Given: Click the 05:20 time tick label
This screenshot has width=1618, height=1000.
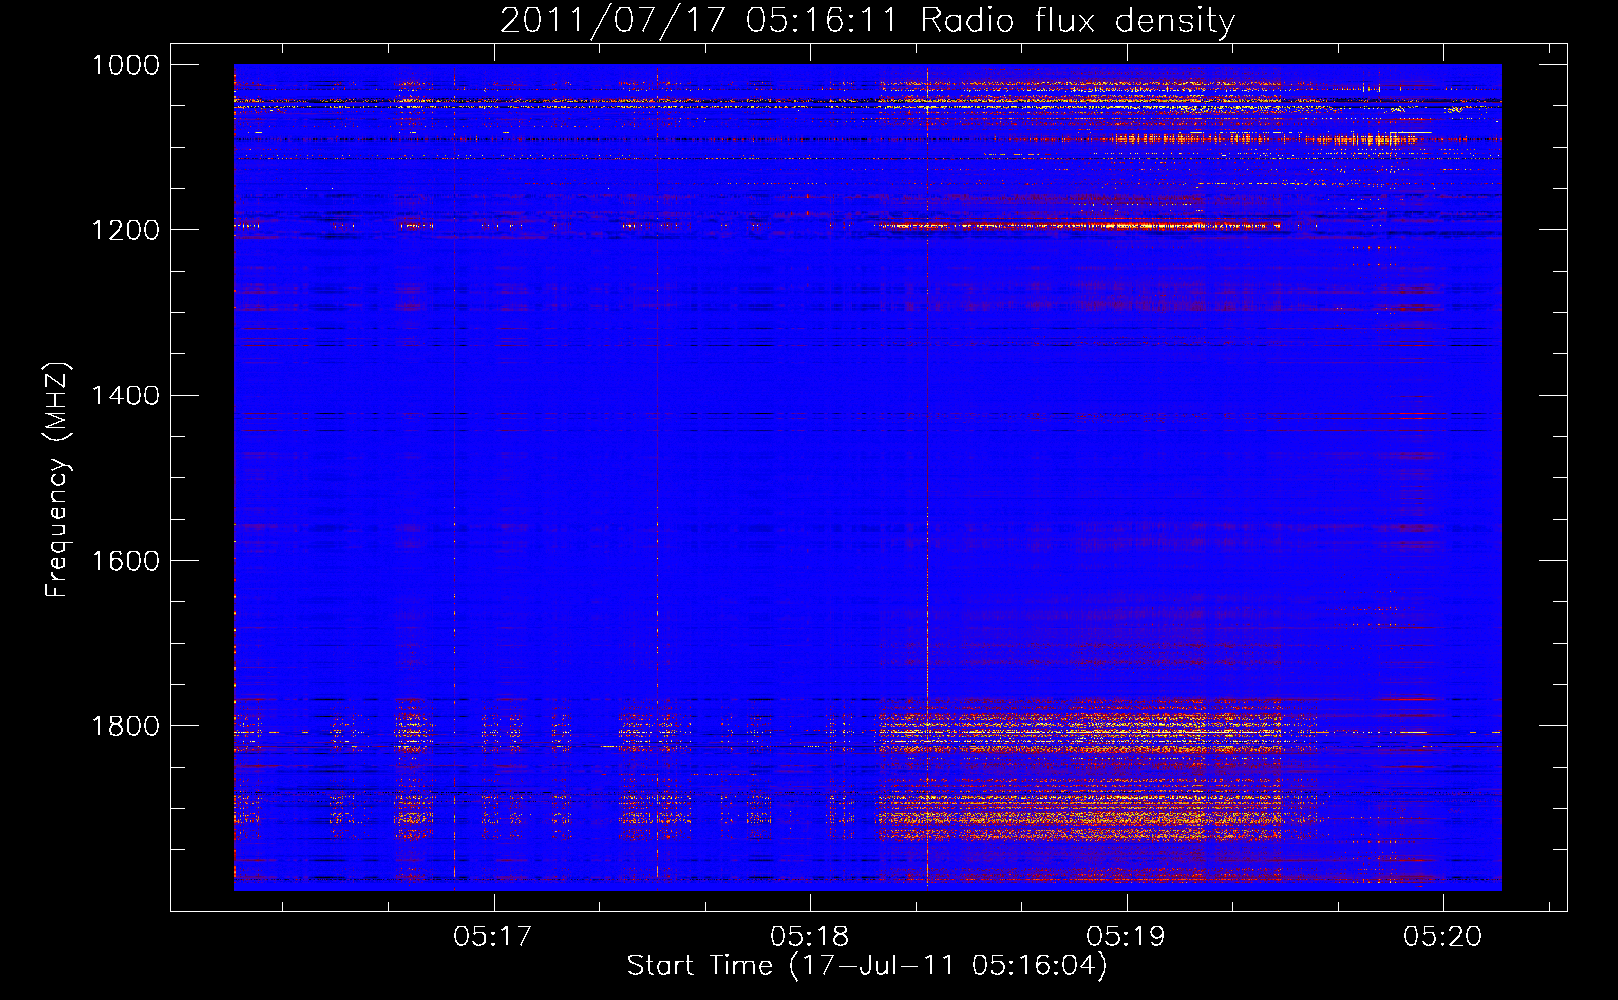Looking at the screenshot, I should click(1442, 937).
